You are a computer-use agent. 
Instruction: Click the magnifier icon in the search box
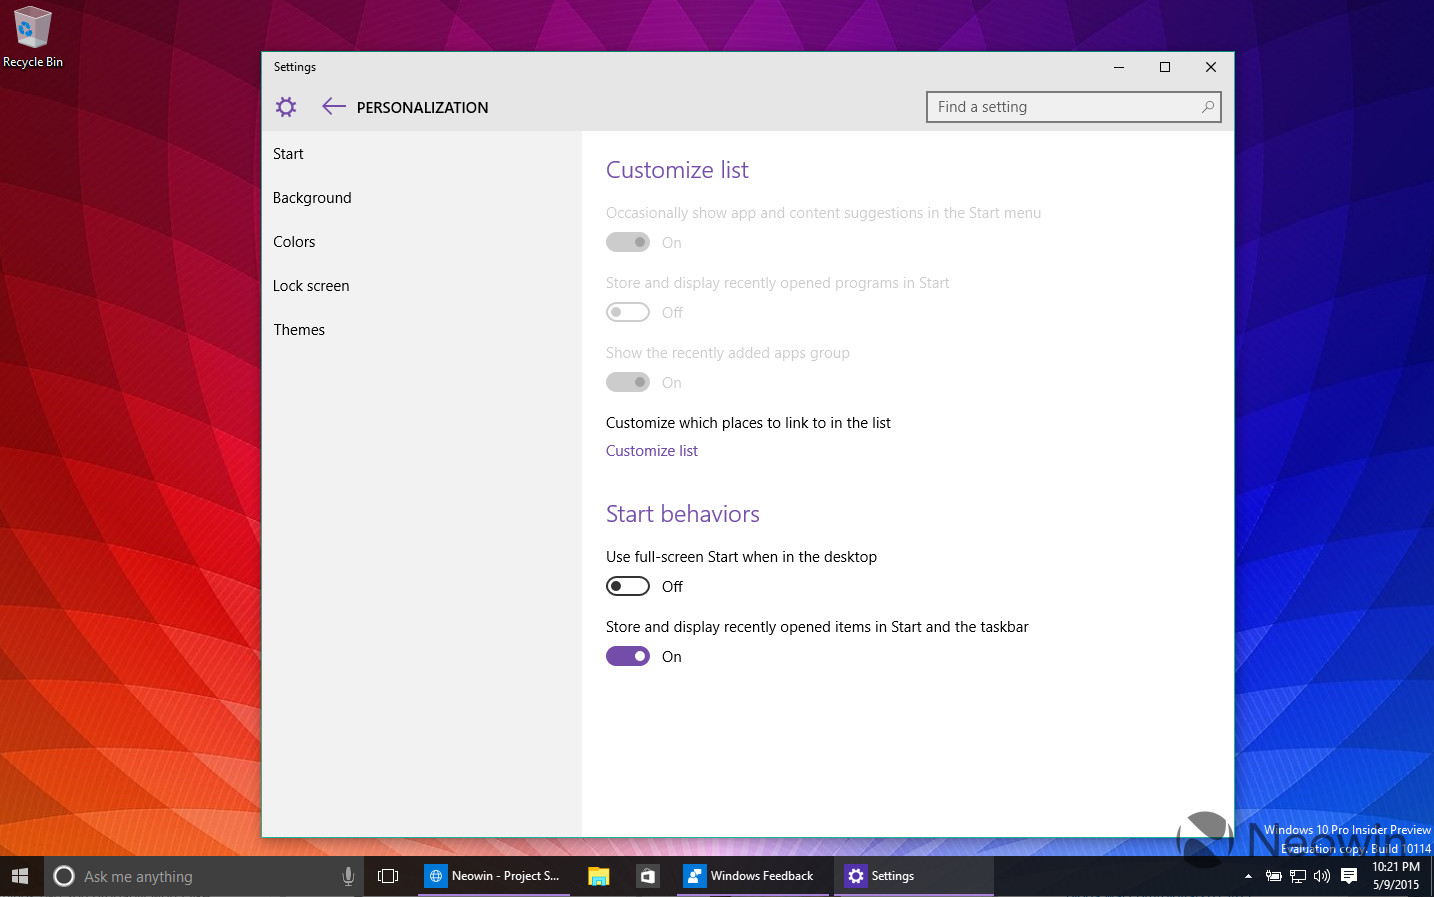click(x=1207, y=107)
